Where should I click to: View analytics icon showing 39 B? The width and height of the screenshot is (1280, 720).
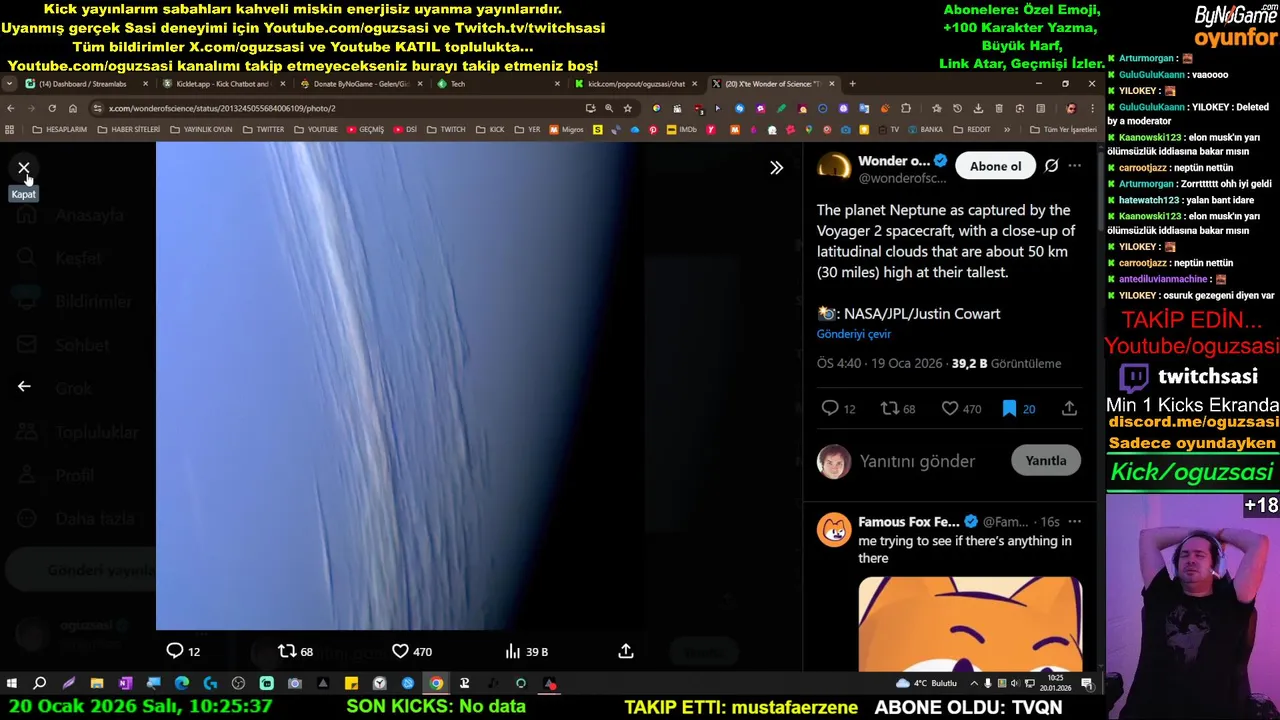point(526,651)
